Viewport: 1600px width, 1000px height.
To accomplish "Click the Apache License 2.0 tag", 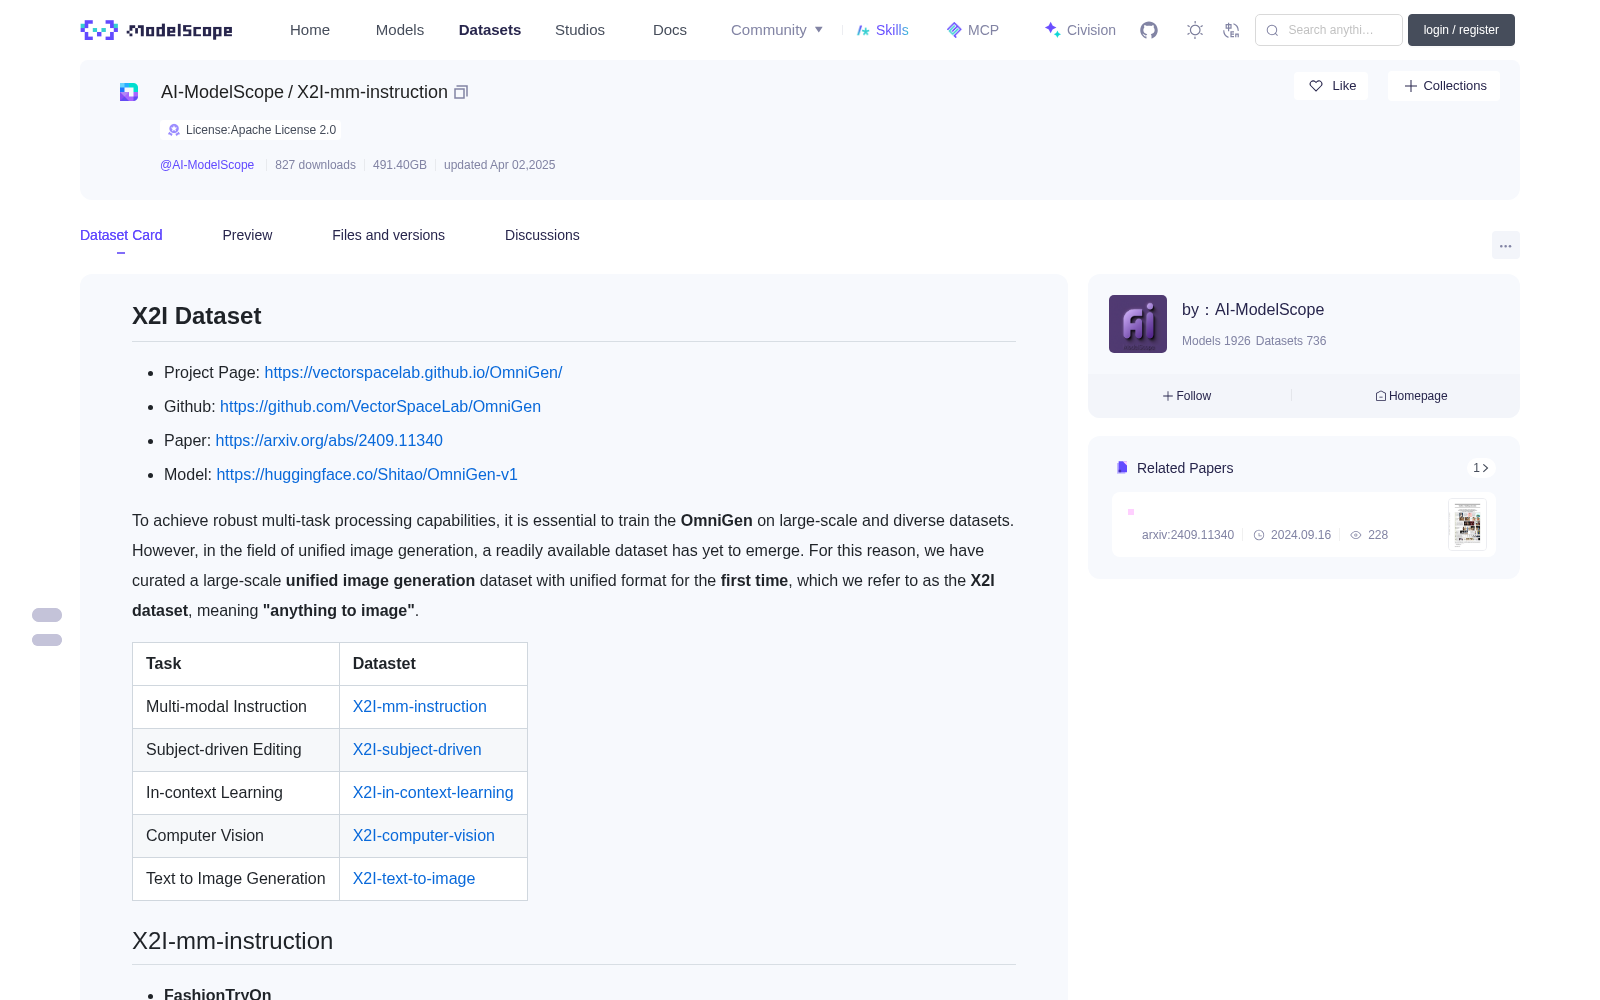I will 251,130.
